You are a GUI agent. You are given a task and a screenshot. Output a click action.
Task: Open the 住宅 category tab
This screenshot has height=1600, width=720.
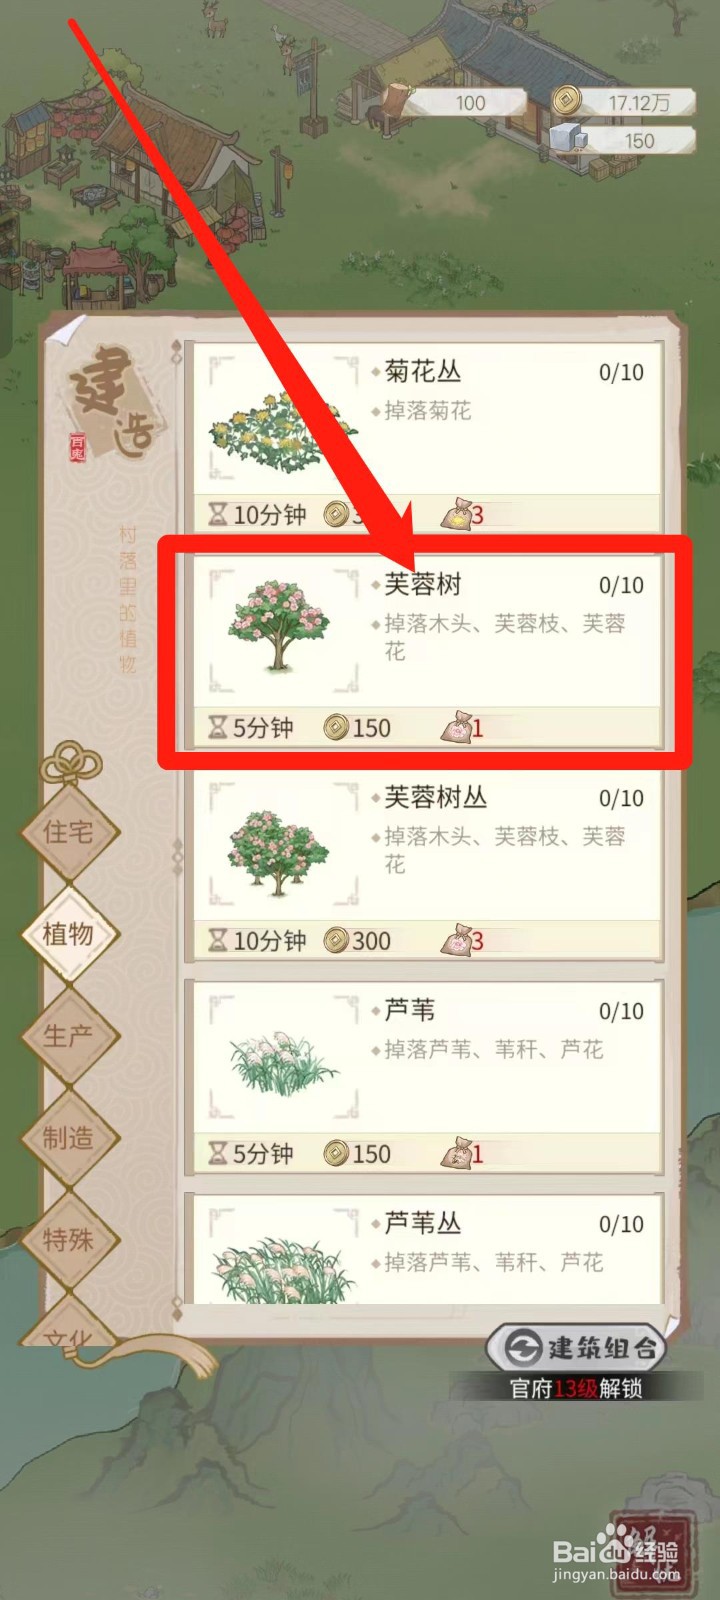point(68,831)
